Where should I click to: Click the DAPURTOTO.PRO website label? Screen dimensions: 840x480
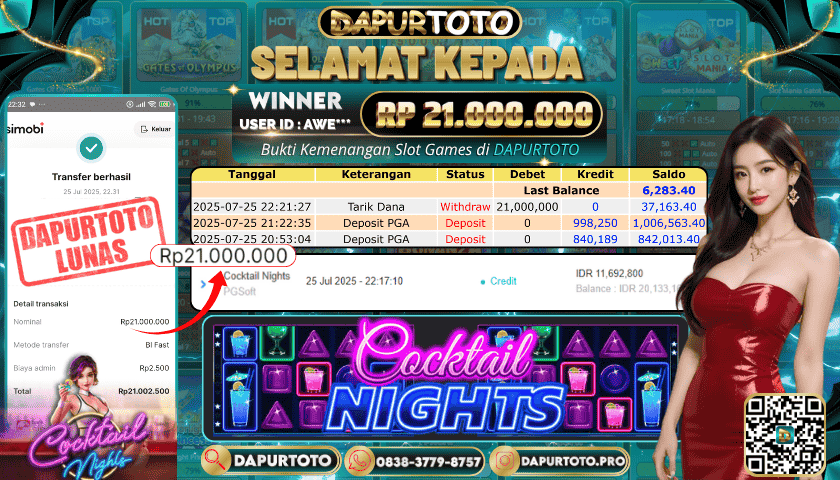(x=573, y=461)
